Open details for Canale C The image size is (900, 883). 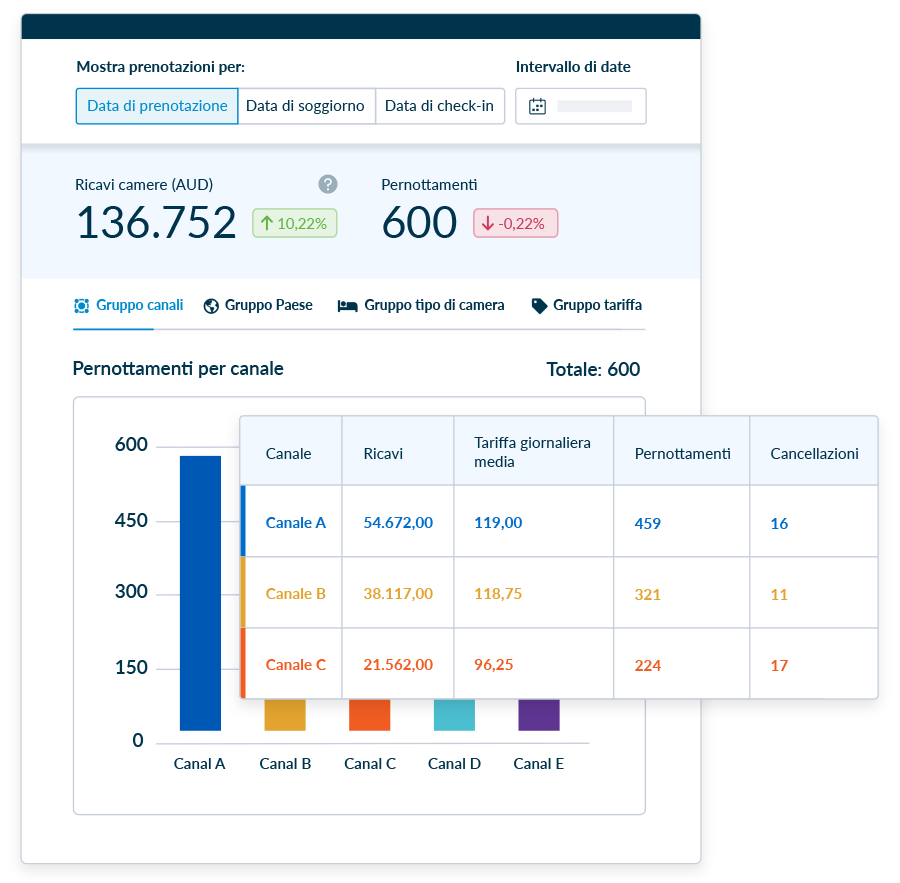(x=295, y=664)
